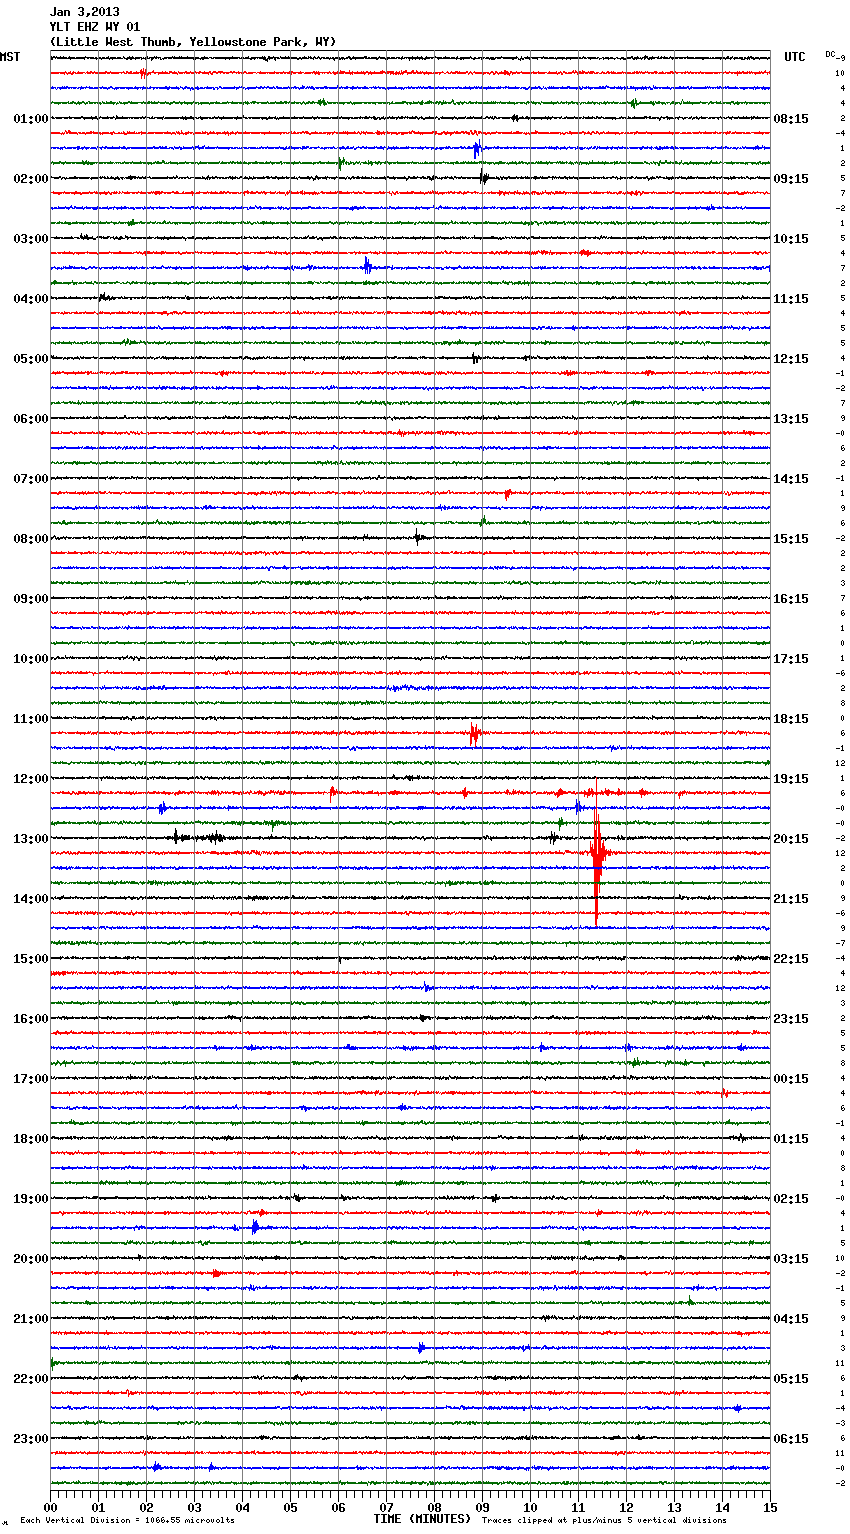Click the vertical division 1066.55 microvolts note

pyautogui.click(x=127, y=1520)
